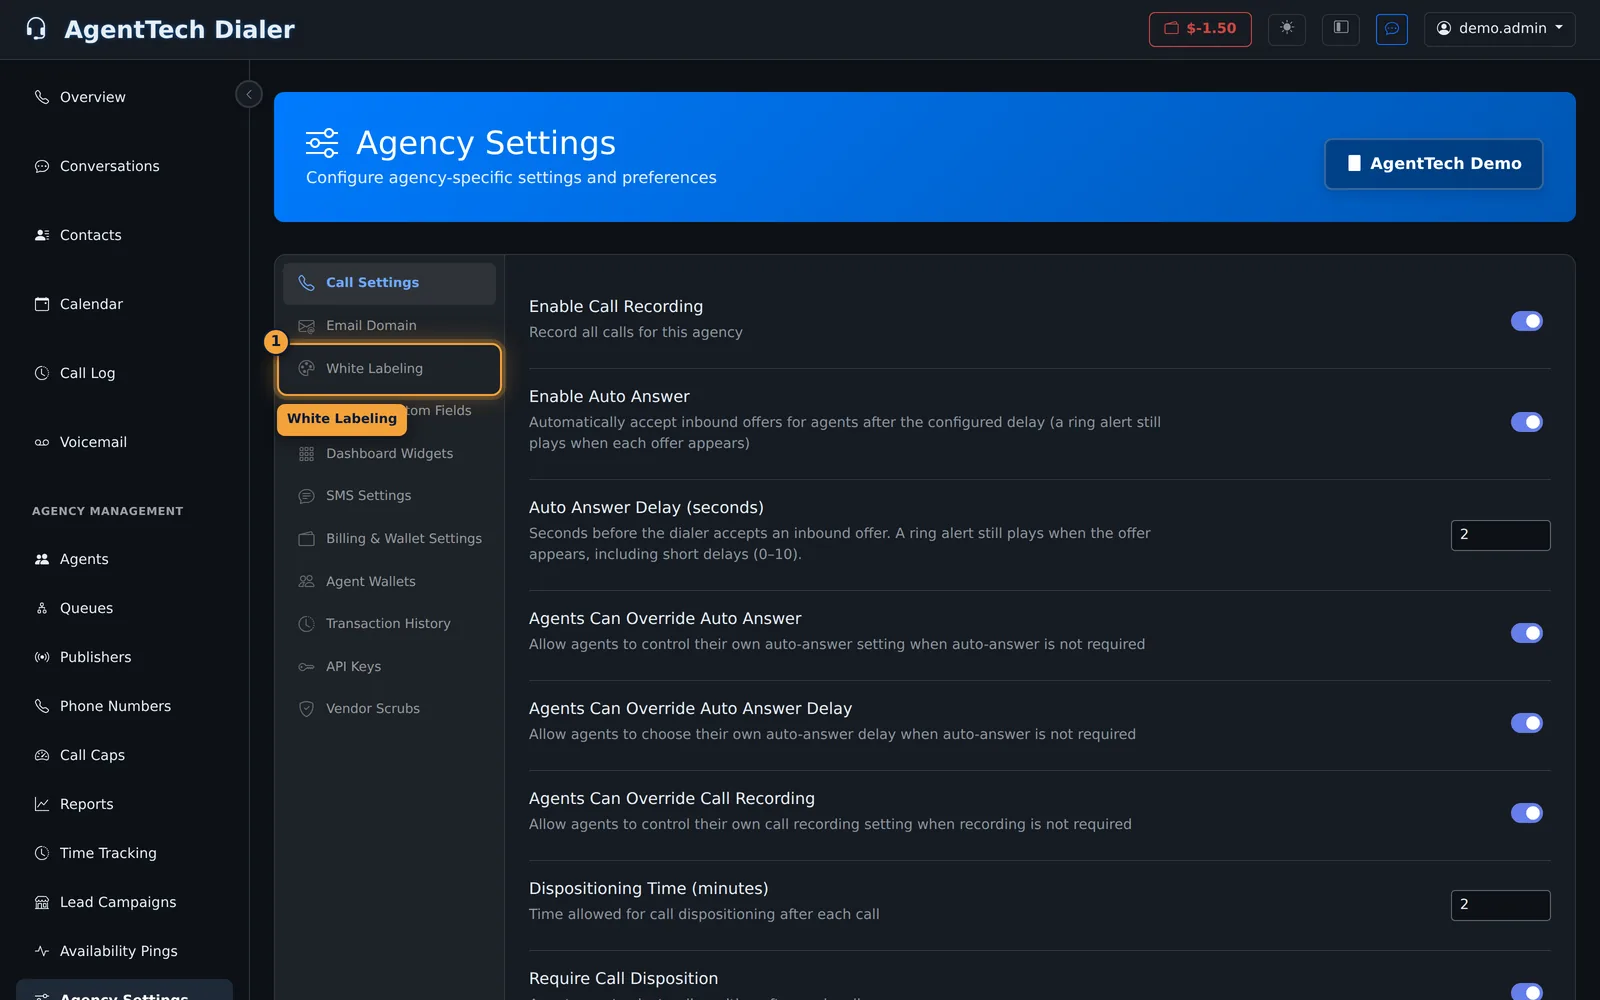Viewport: 1600px width, 1000px height.
Task: Click the Calendar sidebar icon
Action: 42,304
